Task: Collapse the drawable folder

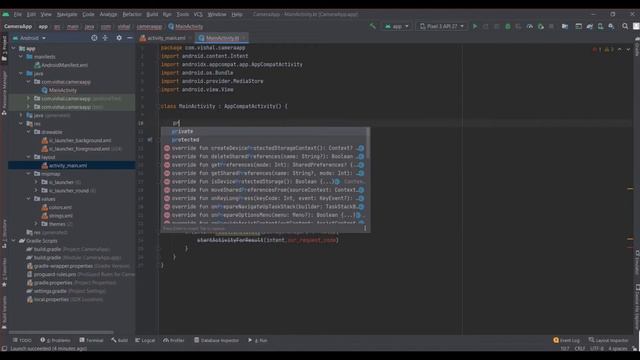Action: point(29,132)
